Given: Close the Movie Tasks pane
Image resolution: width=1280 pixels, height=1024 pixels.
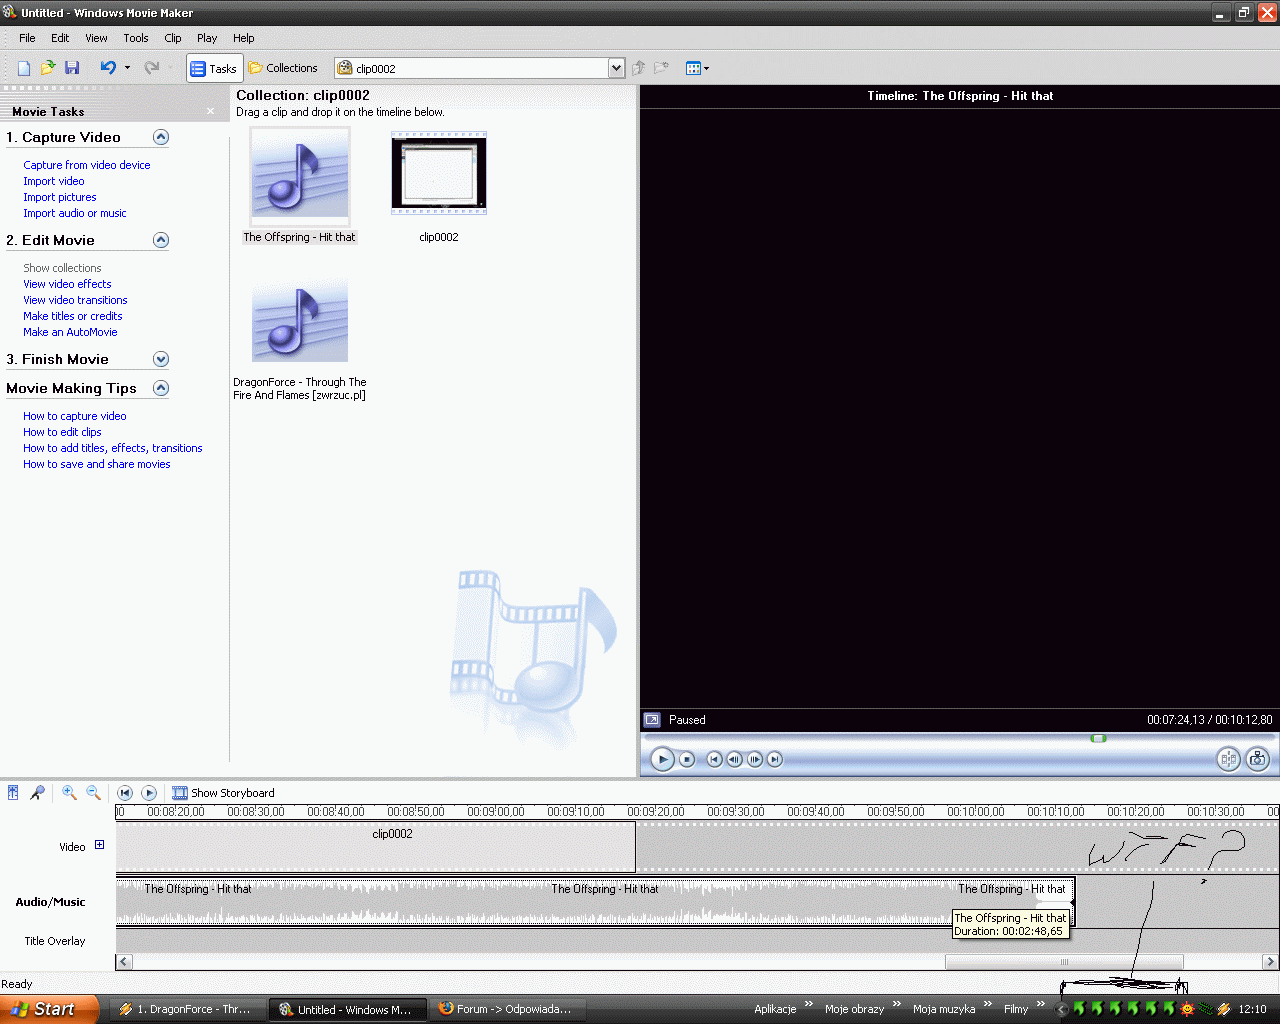Looking at the screenshot, I should [x=210, y=111].
